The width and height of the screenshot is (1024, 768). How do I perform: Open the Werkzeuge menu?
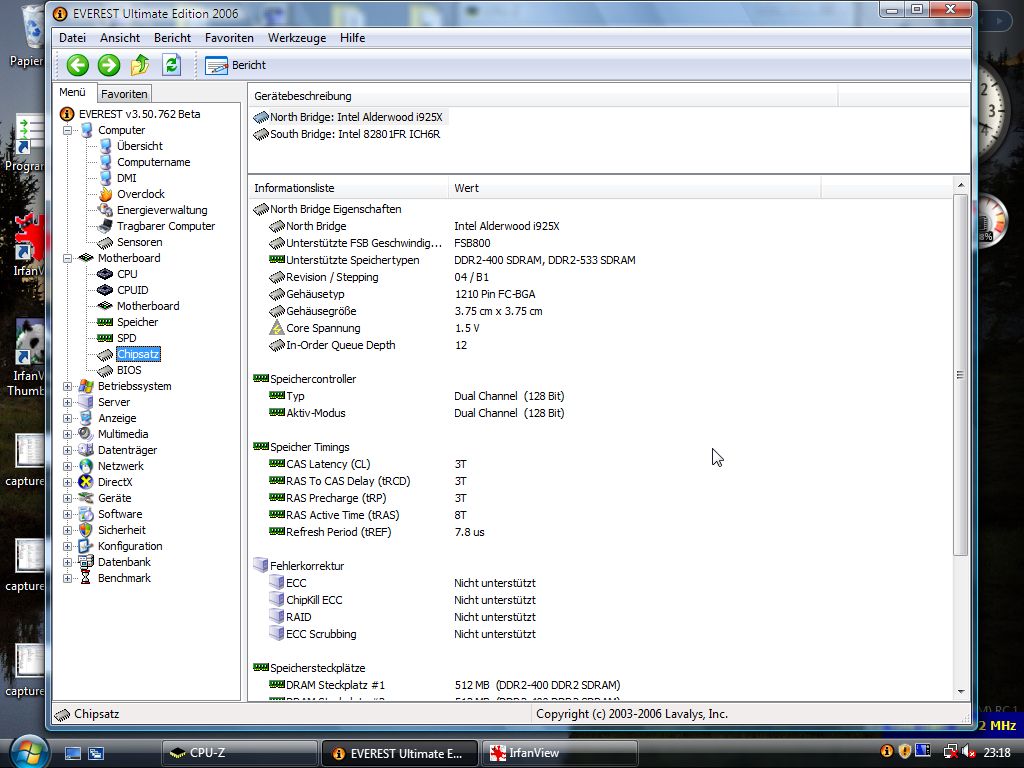[296, 38]
